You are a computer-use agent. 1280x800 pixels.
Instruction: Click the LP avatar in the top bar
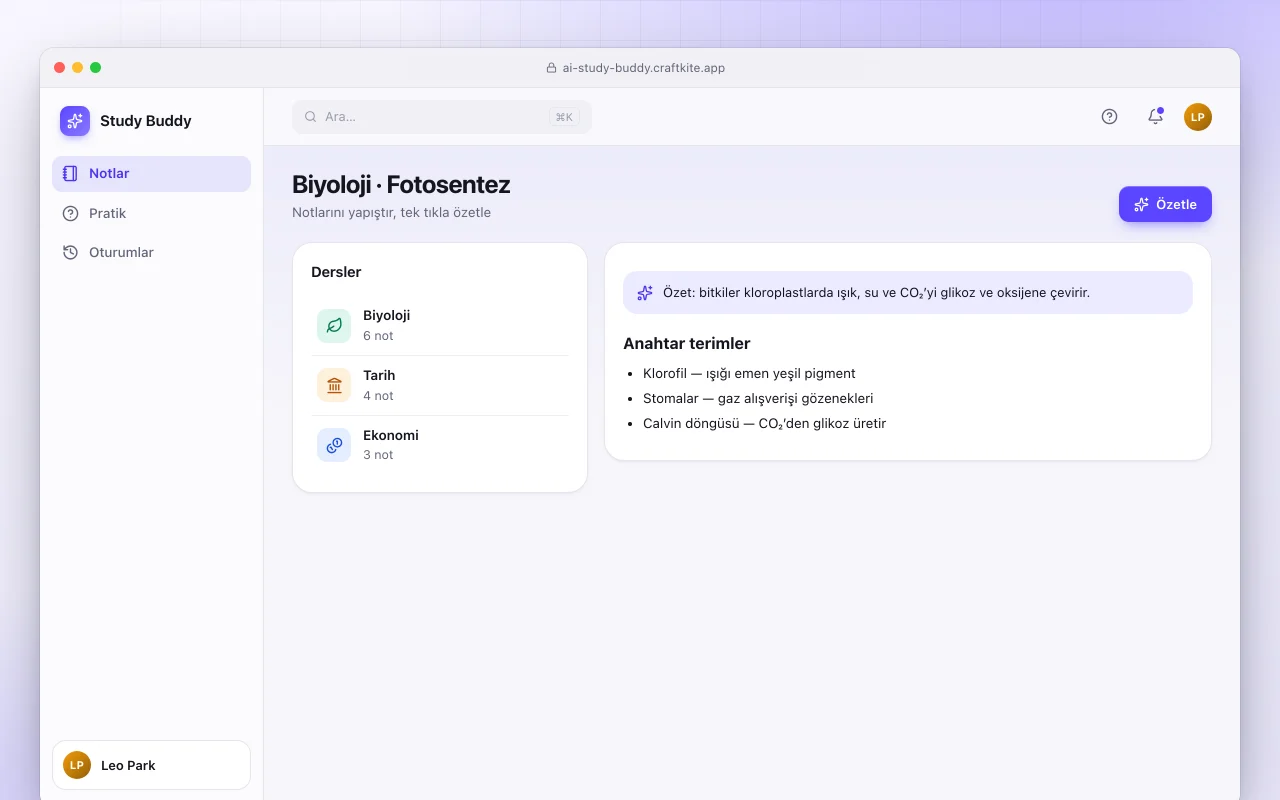tap(1198, 117)
